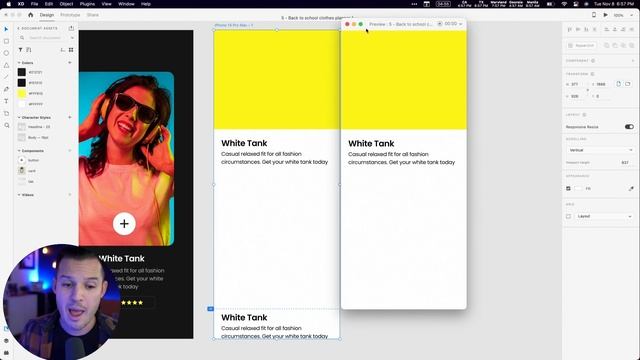Image resolution: width=640 pixels, height=360 pixels.
Task: Click the plus button on the model photo
Action: tap(124, 224)
